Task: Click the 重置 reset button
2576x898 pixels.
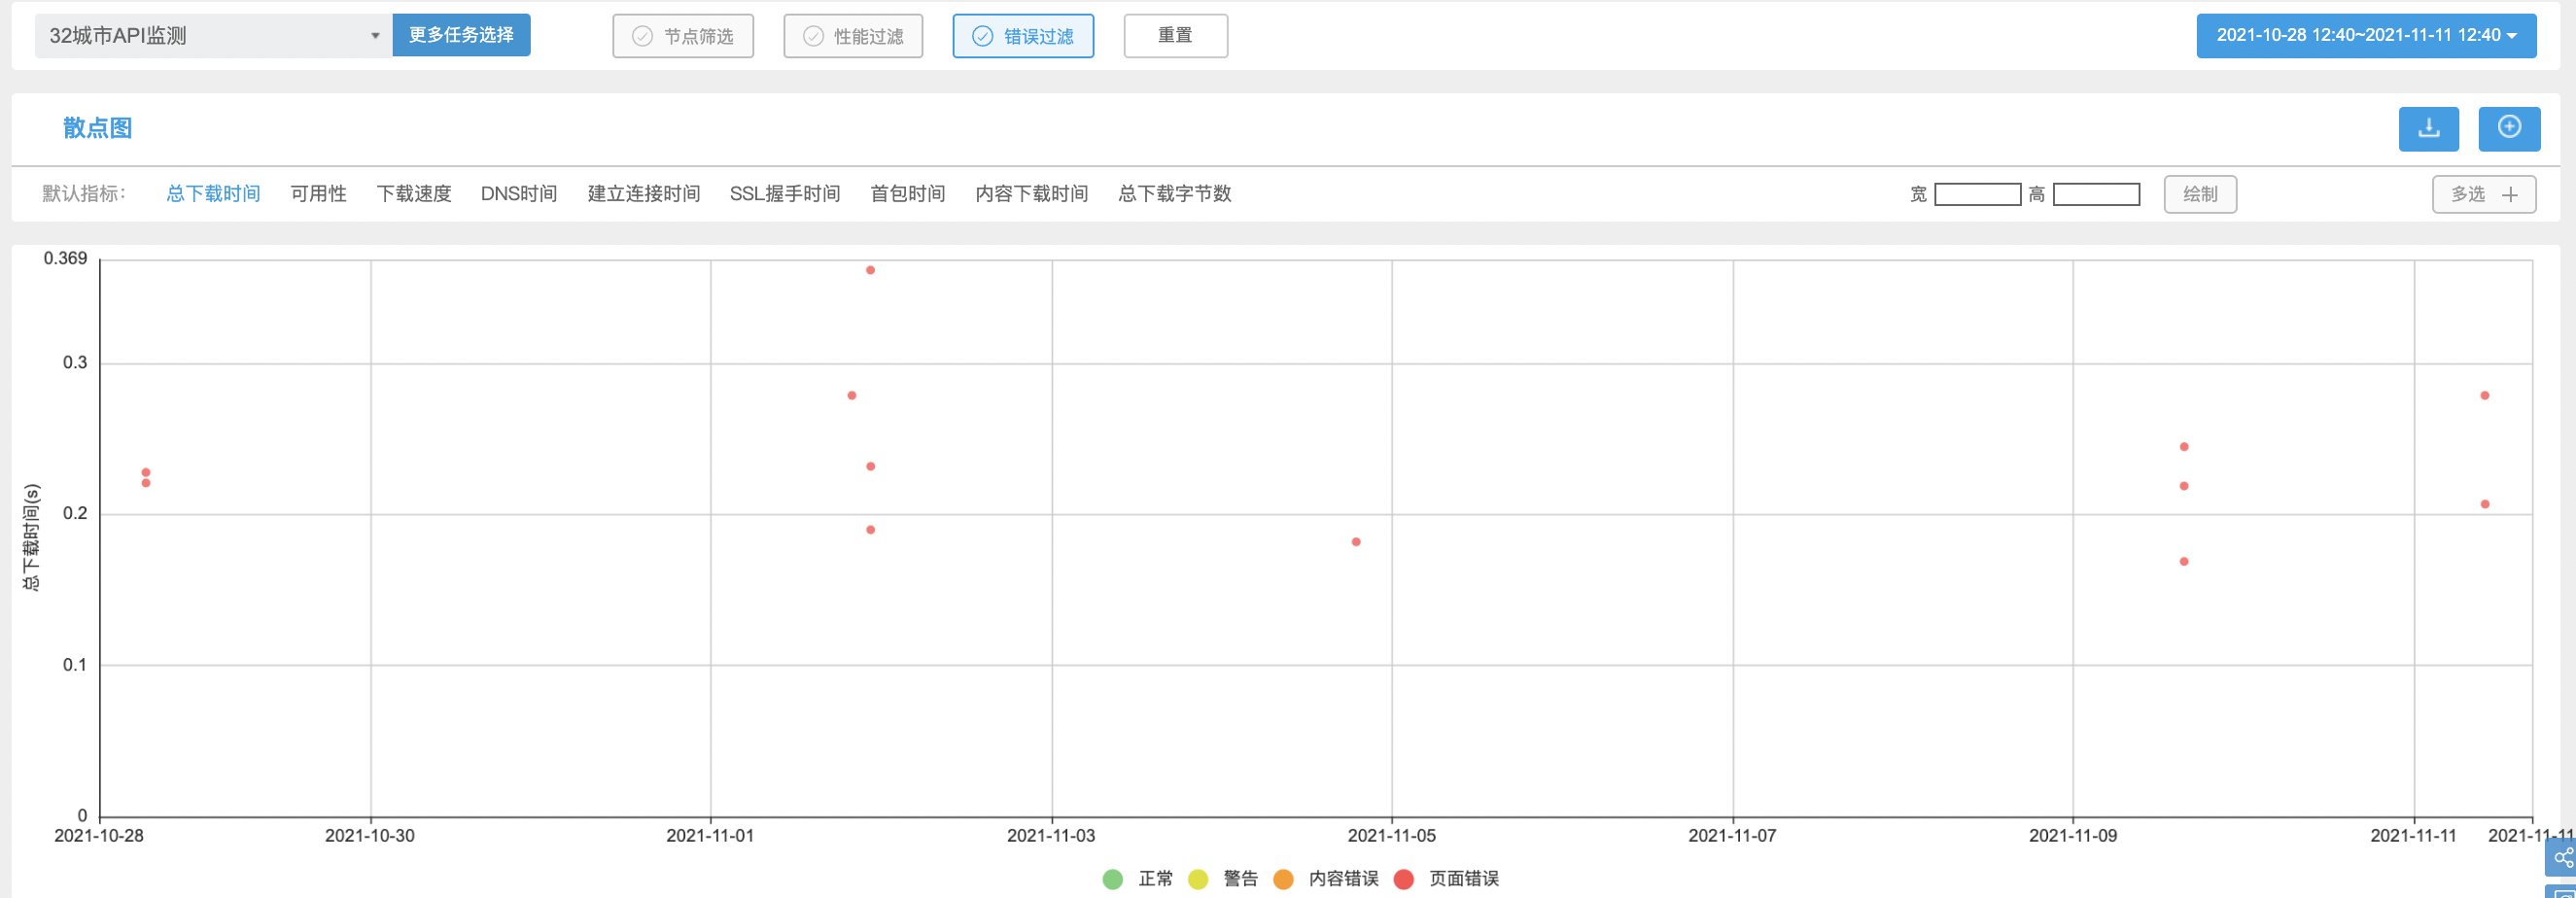Action: pos(1175,36)
